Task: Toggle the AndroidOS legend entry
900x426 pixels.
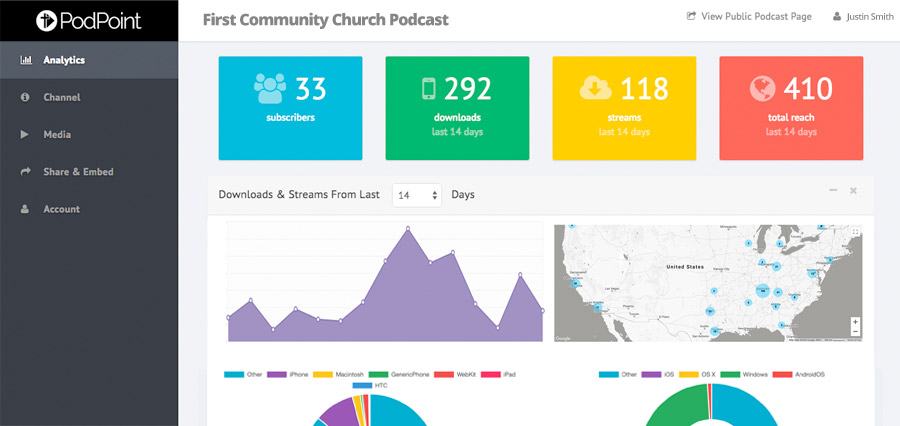Action: 799,374
